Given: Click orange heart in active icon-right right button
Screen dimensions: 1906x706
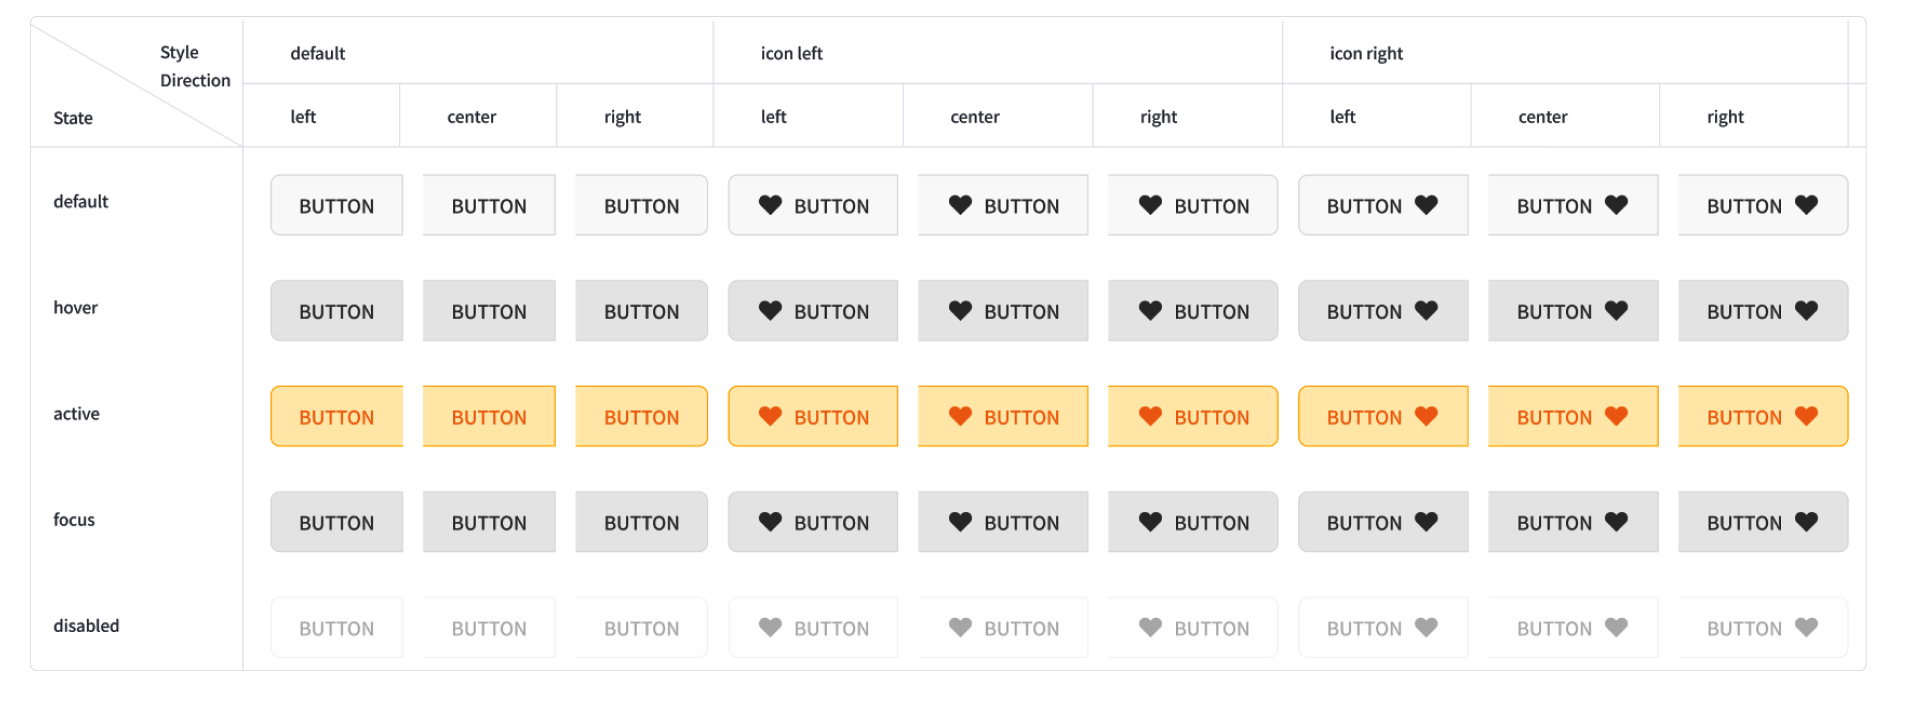Looking at the screenshot, I should tap(1806, 416).
